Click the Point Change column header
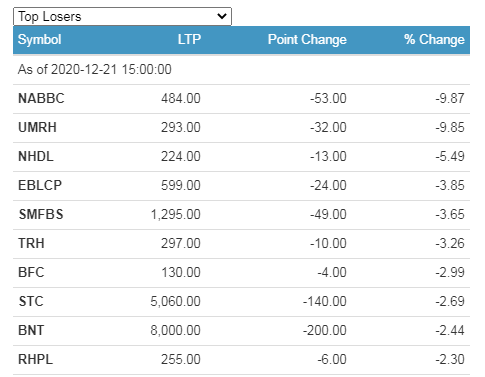 pos(307,39)
